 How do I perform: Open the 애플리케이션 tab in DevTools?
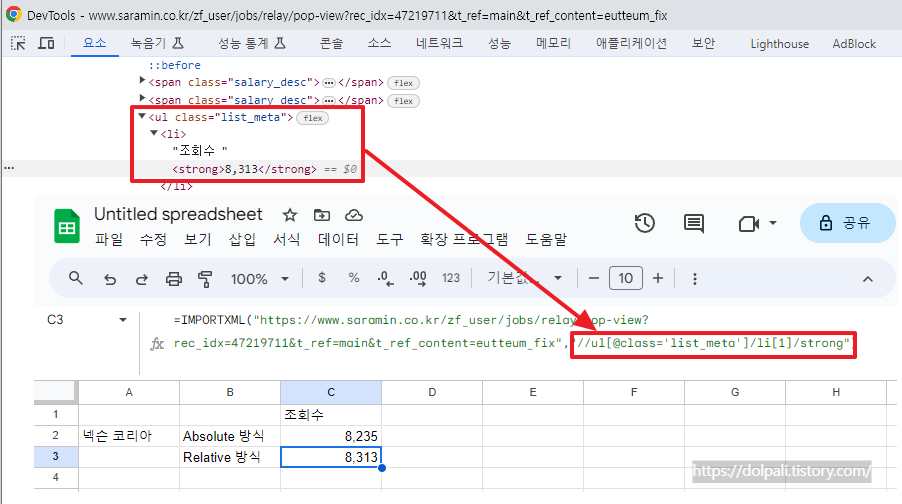coord(631,43)
